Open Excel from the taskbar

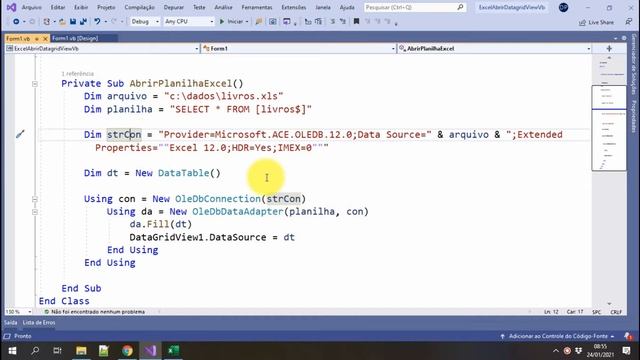coord(173,351)
